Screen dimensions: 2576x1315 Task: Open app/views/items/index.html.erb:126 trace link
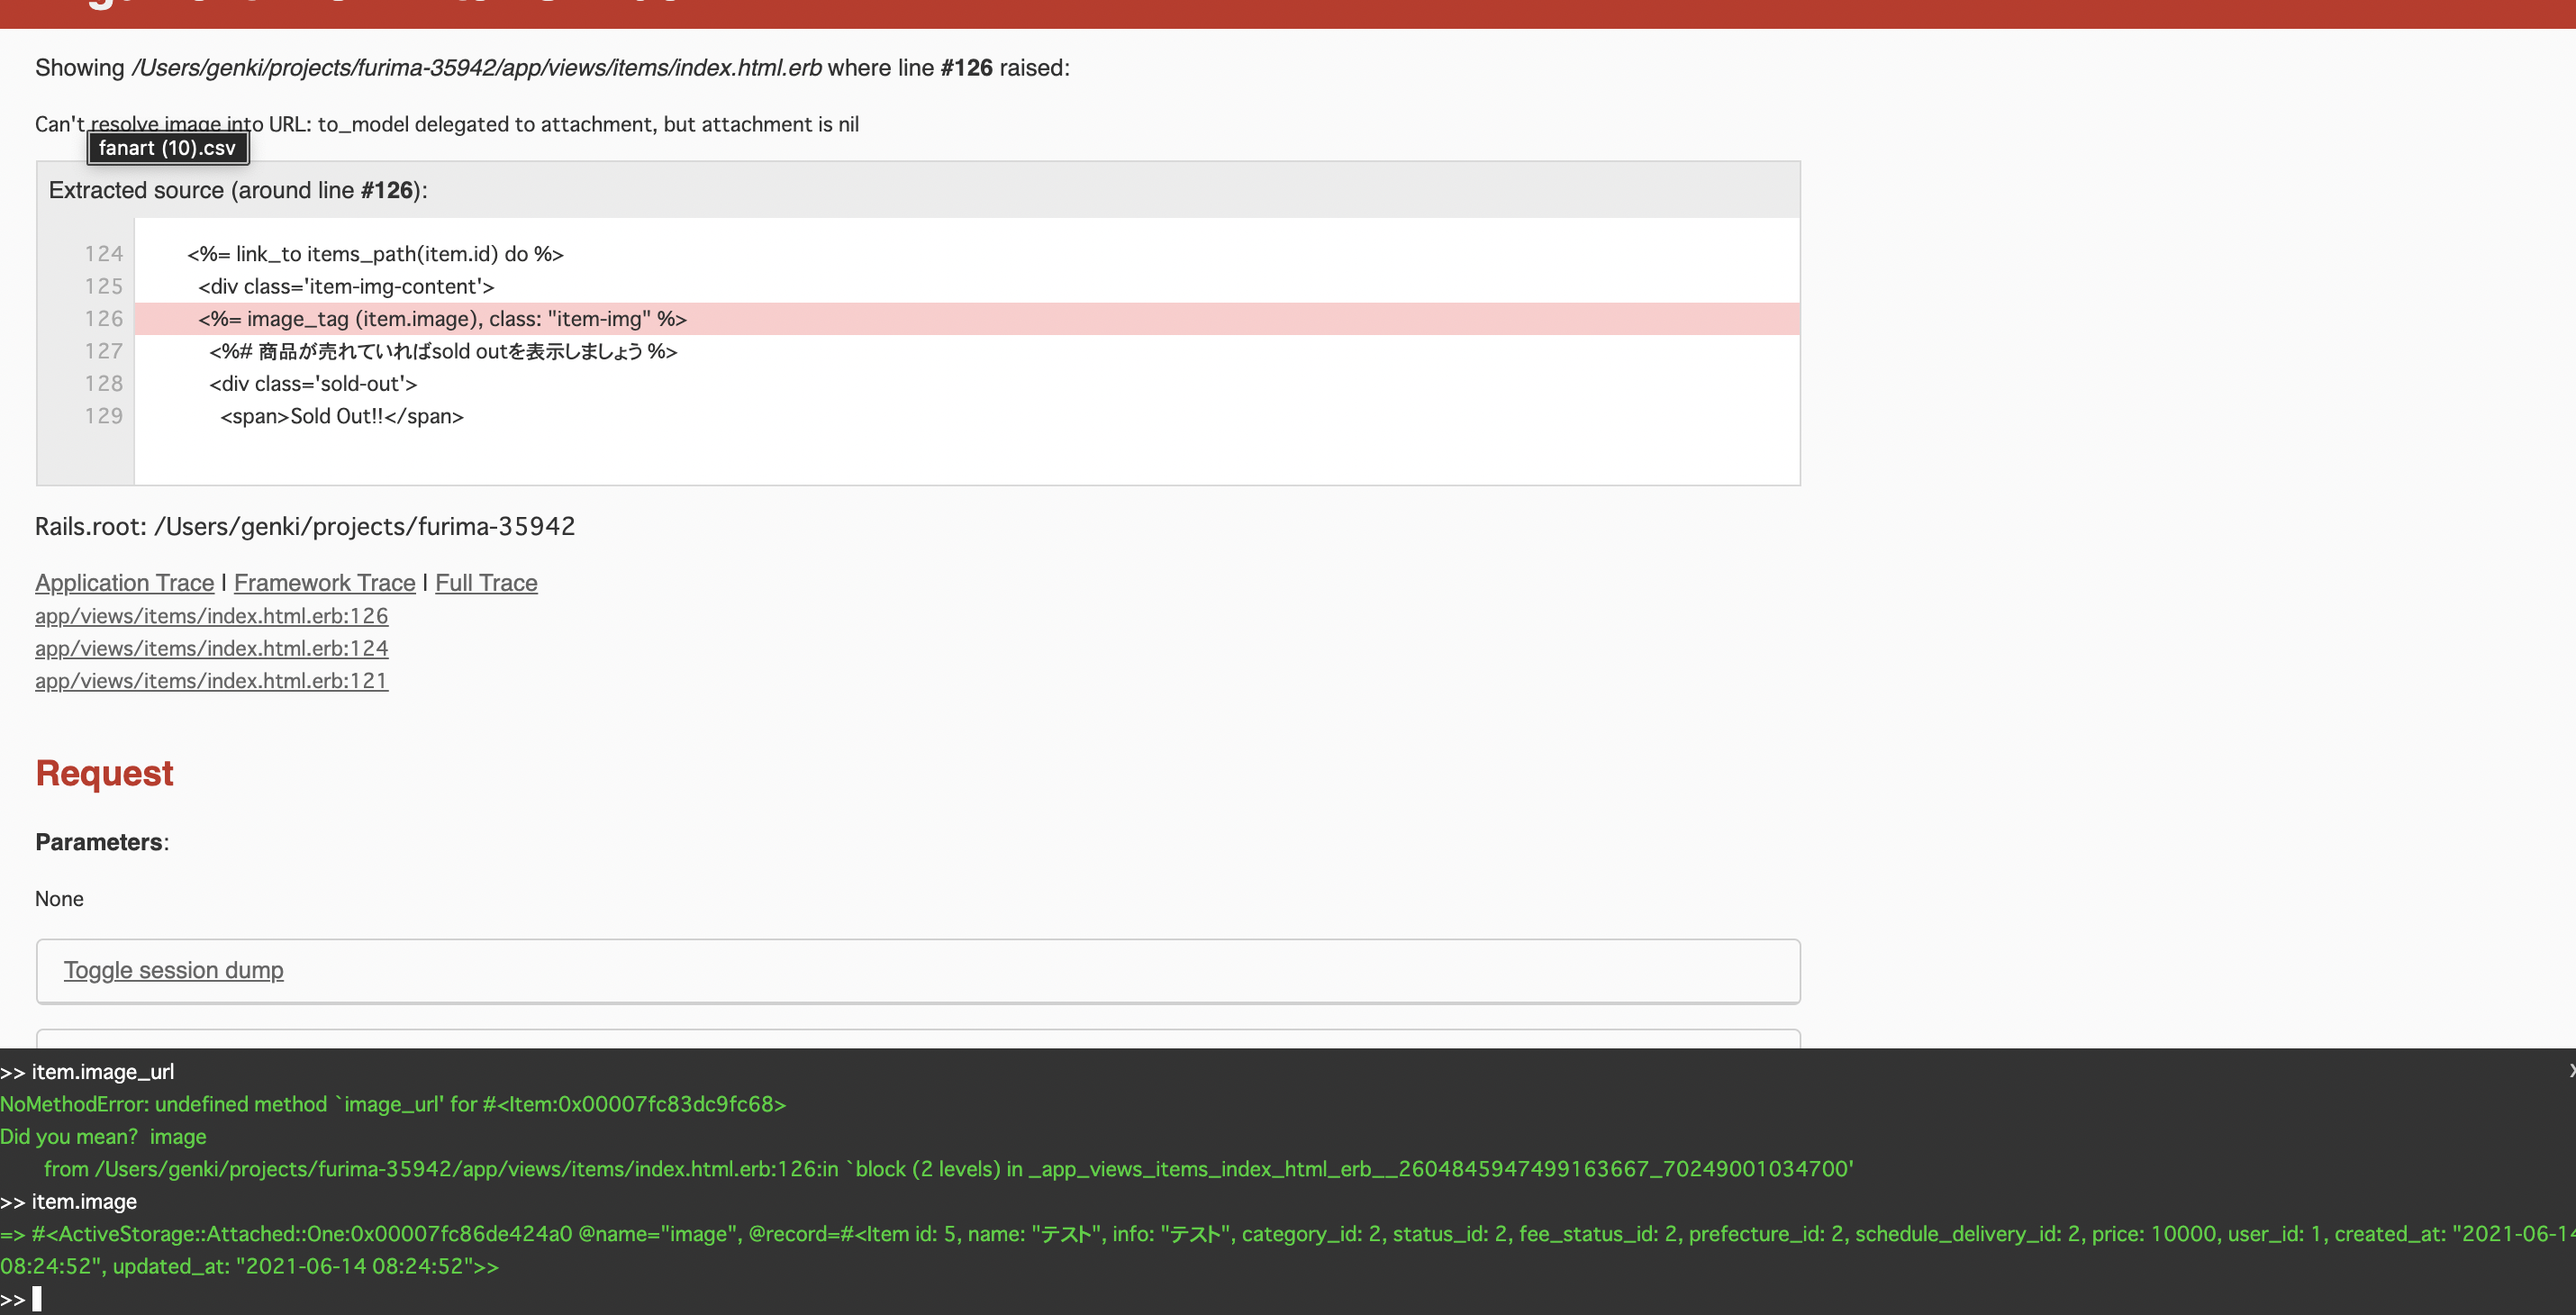click(x=211, y=616)
